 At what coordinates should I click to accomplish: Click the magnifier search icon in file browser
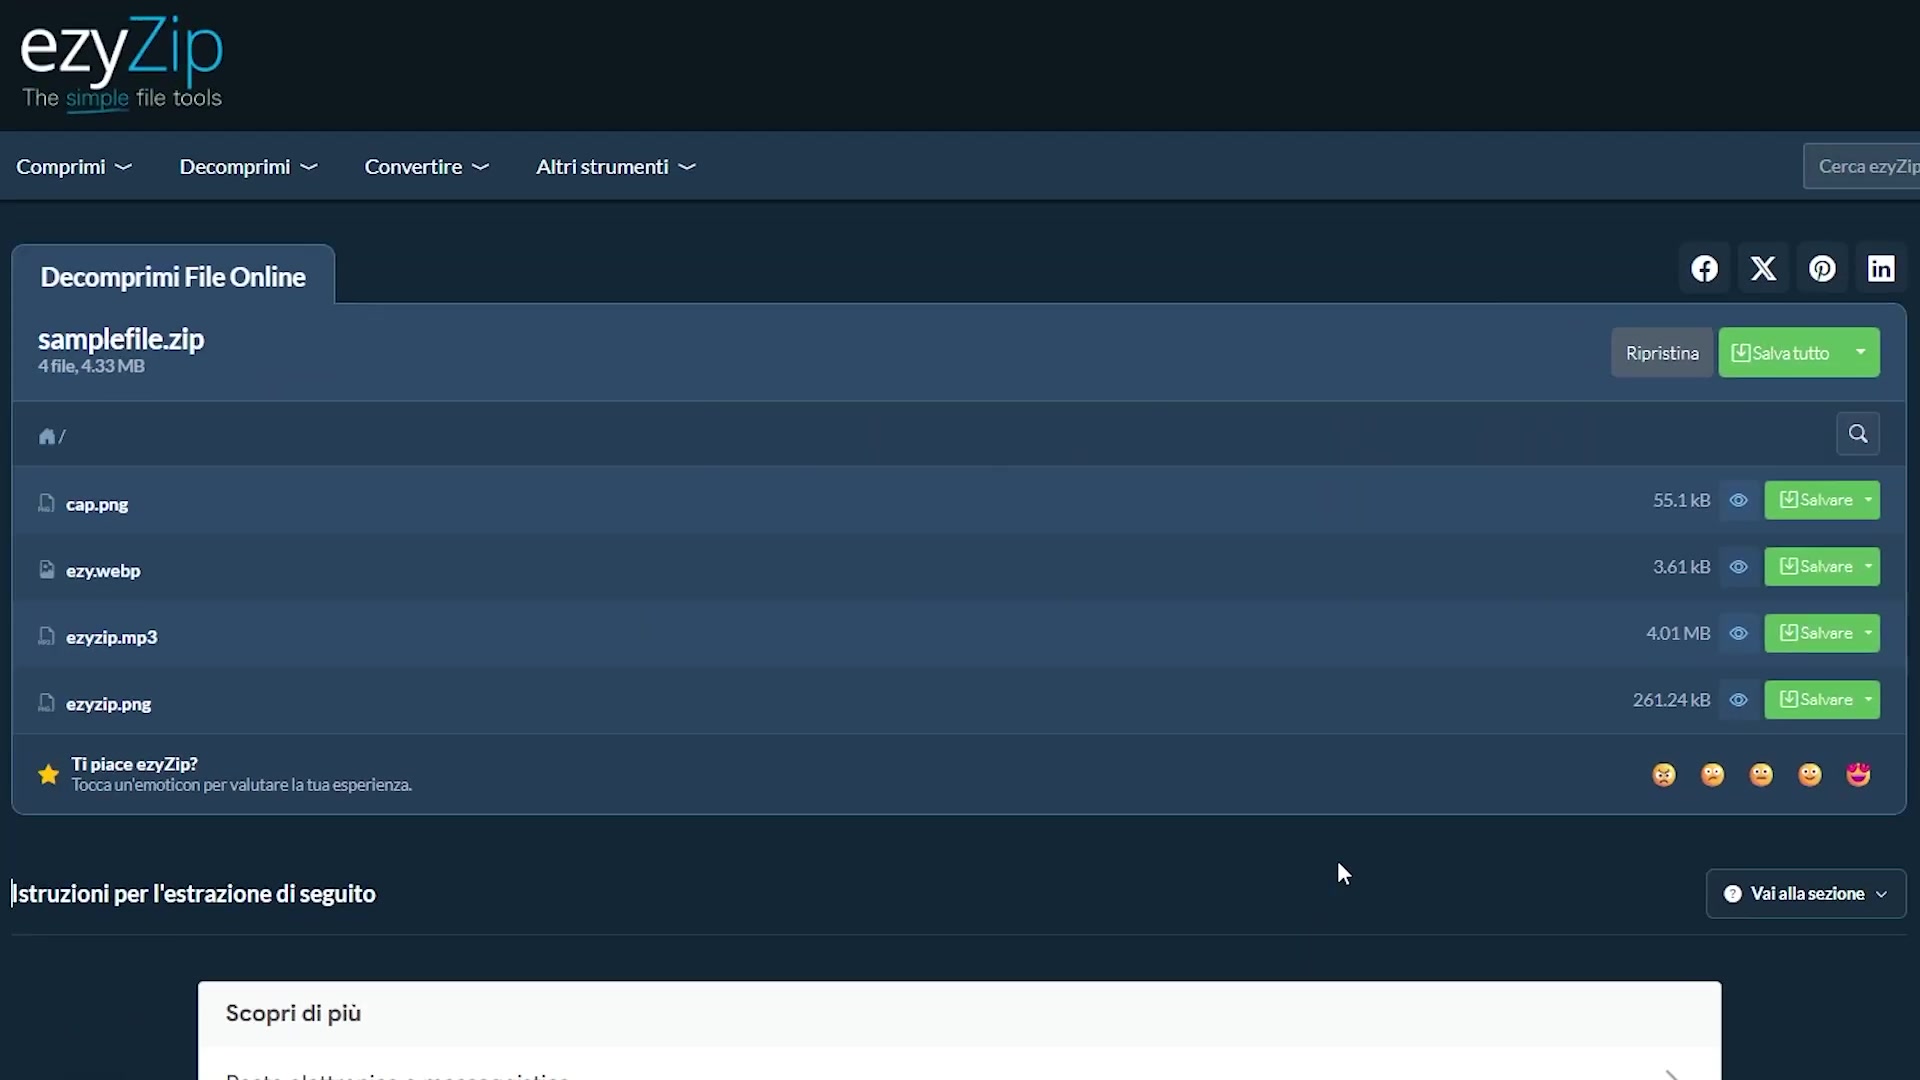(1858, 434)
